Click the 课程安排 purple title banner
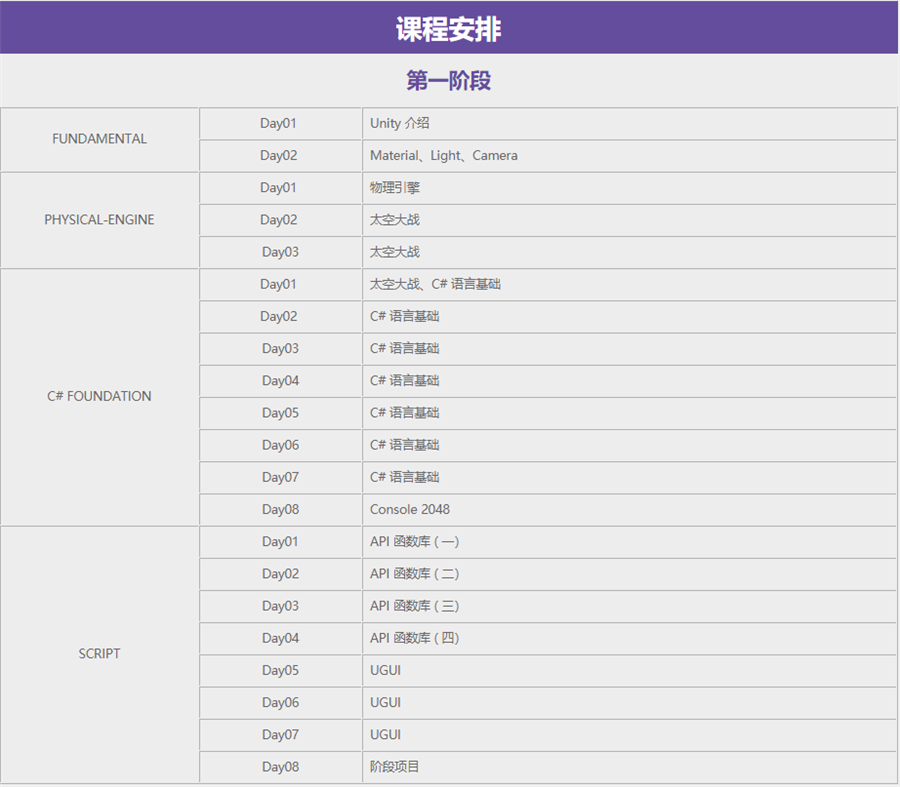This screenshot has width=900, height=787. 449,29
